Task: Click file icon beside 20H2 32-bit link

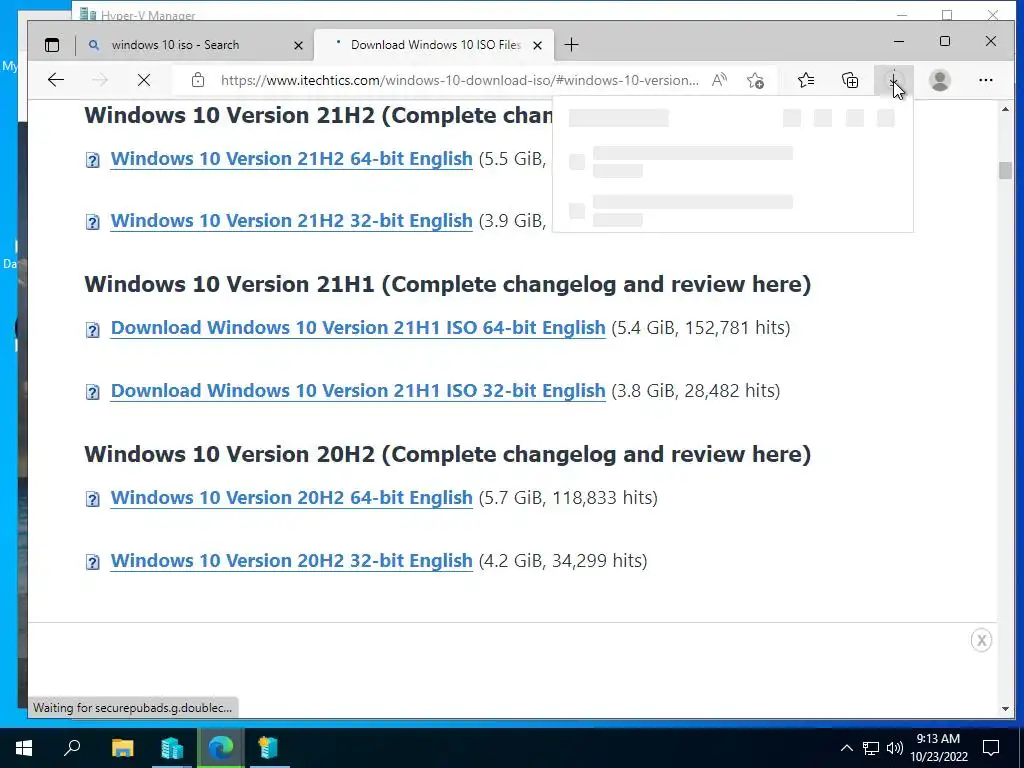Action: [x=93, y=562]
